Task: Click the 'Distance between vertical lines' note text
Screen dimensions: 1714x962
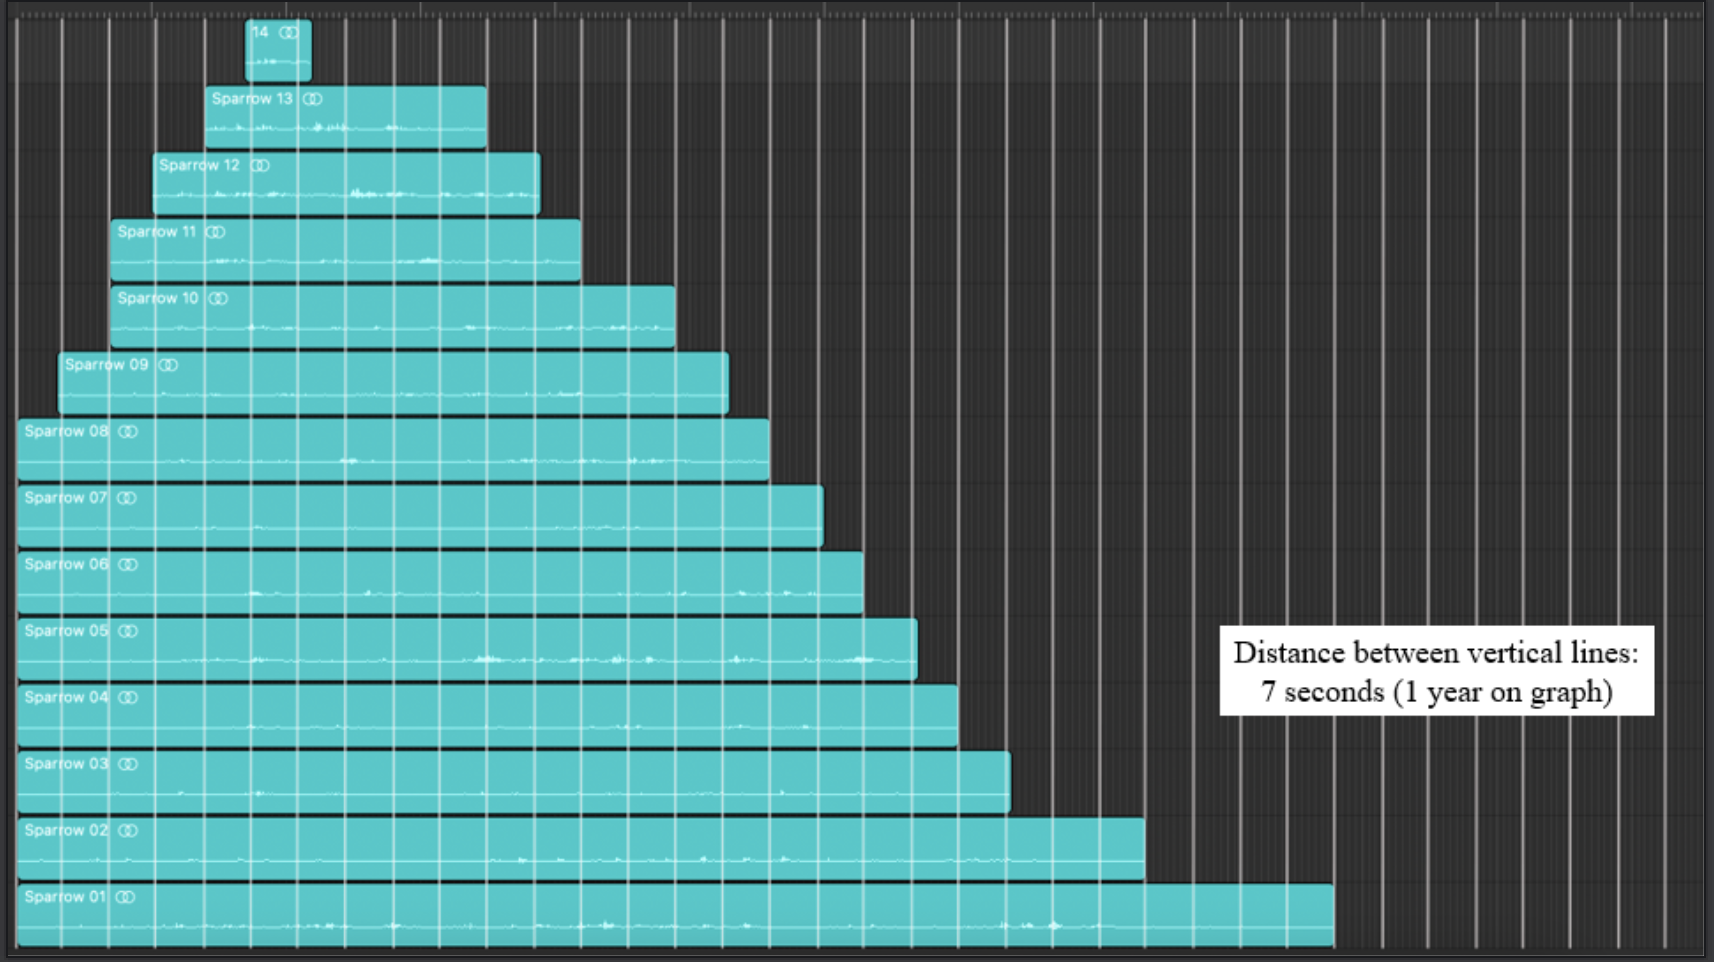Action: coord(1436,653)
